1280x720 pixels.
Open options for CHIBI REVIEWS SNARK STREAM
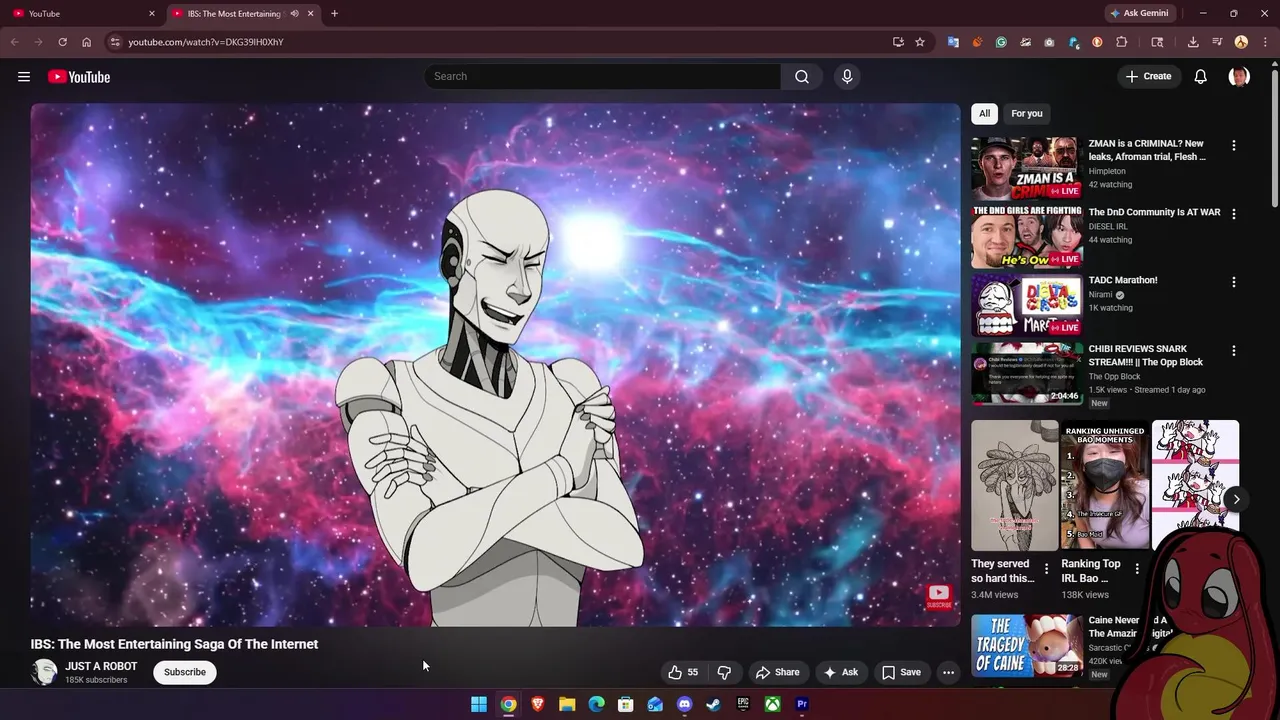pos(1233,351)
